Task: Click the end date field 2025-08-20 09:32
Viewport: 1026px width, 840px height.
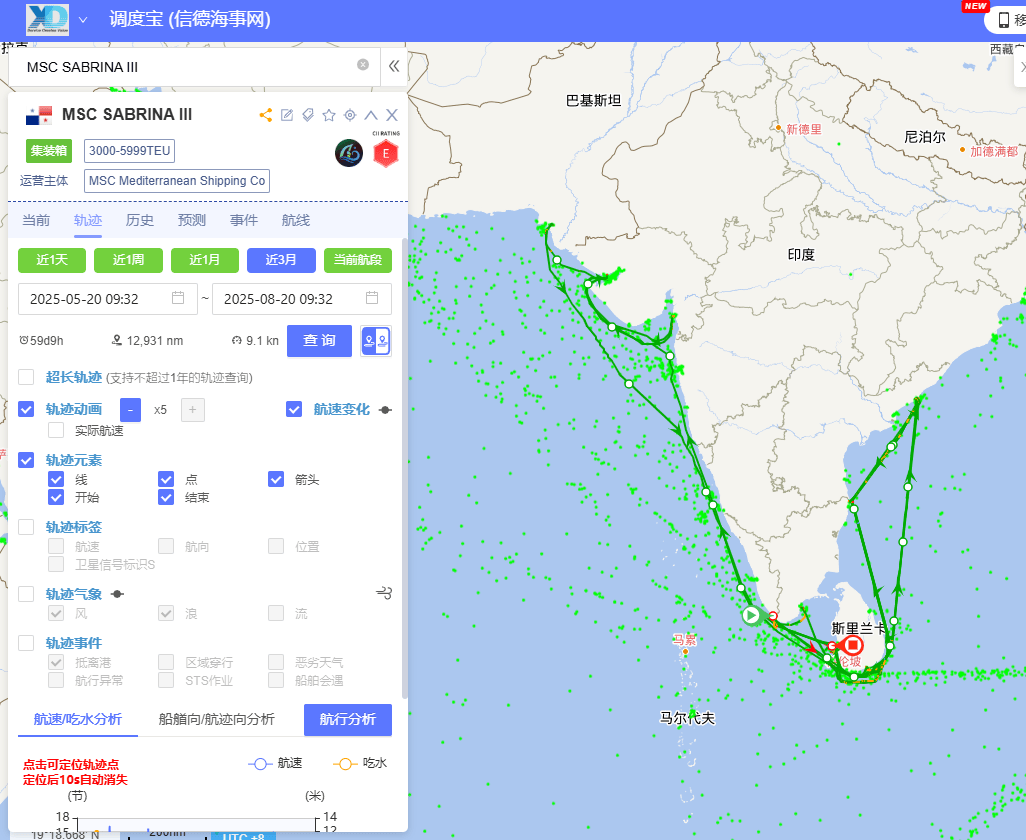Action: (302, 299)
